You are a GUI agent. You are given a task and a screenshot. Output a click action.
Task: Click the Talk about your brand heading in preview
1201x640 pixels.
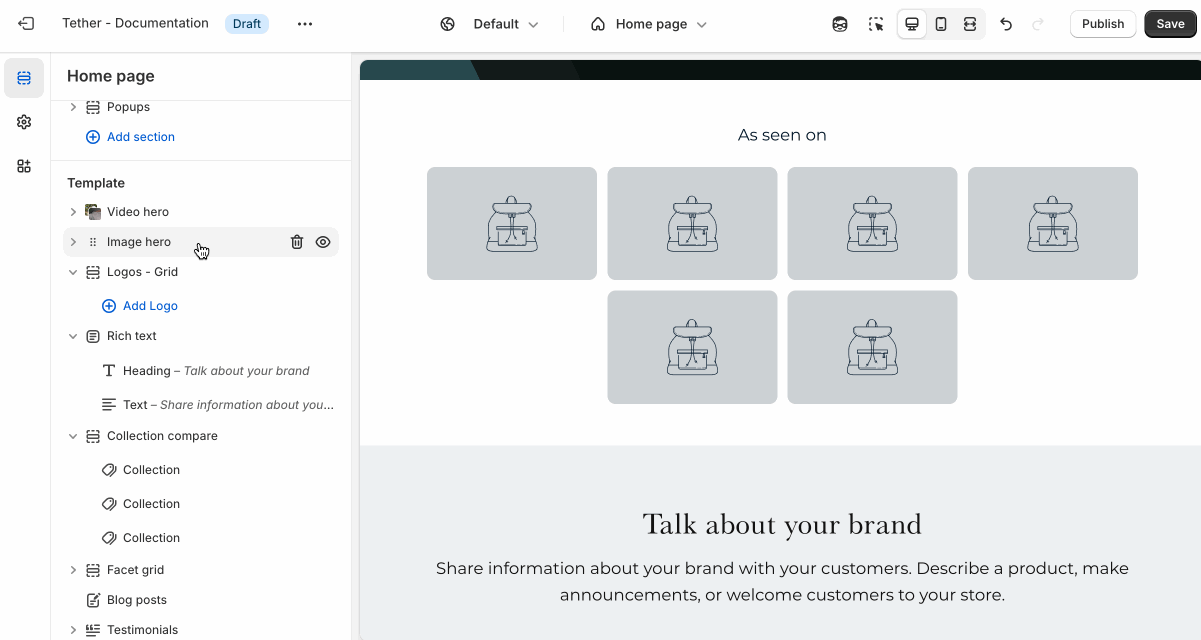[x=782, y=524]
